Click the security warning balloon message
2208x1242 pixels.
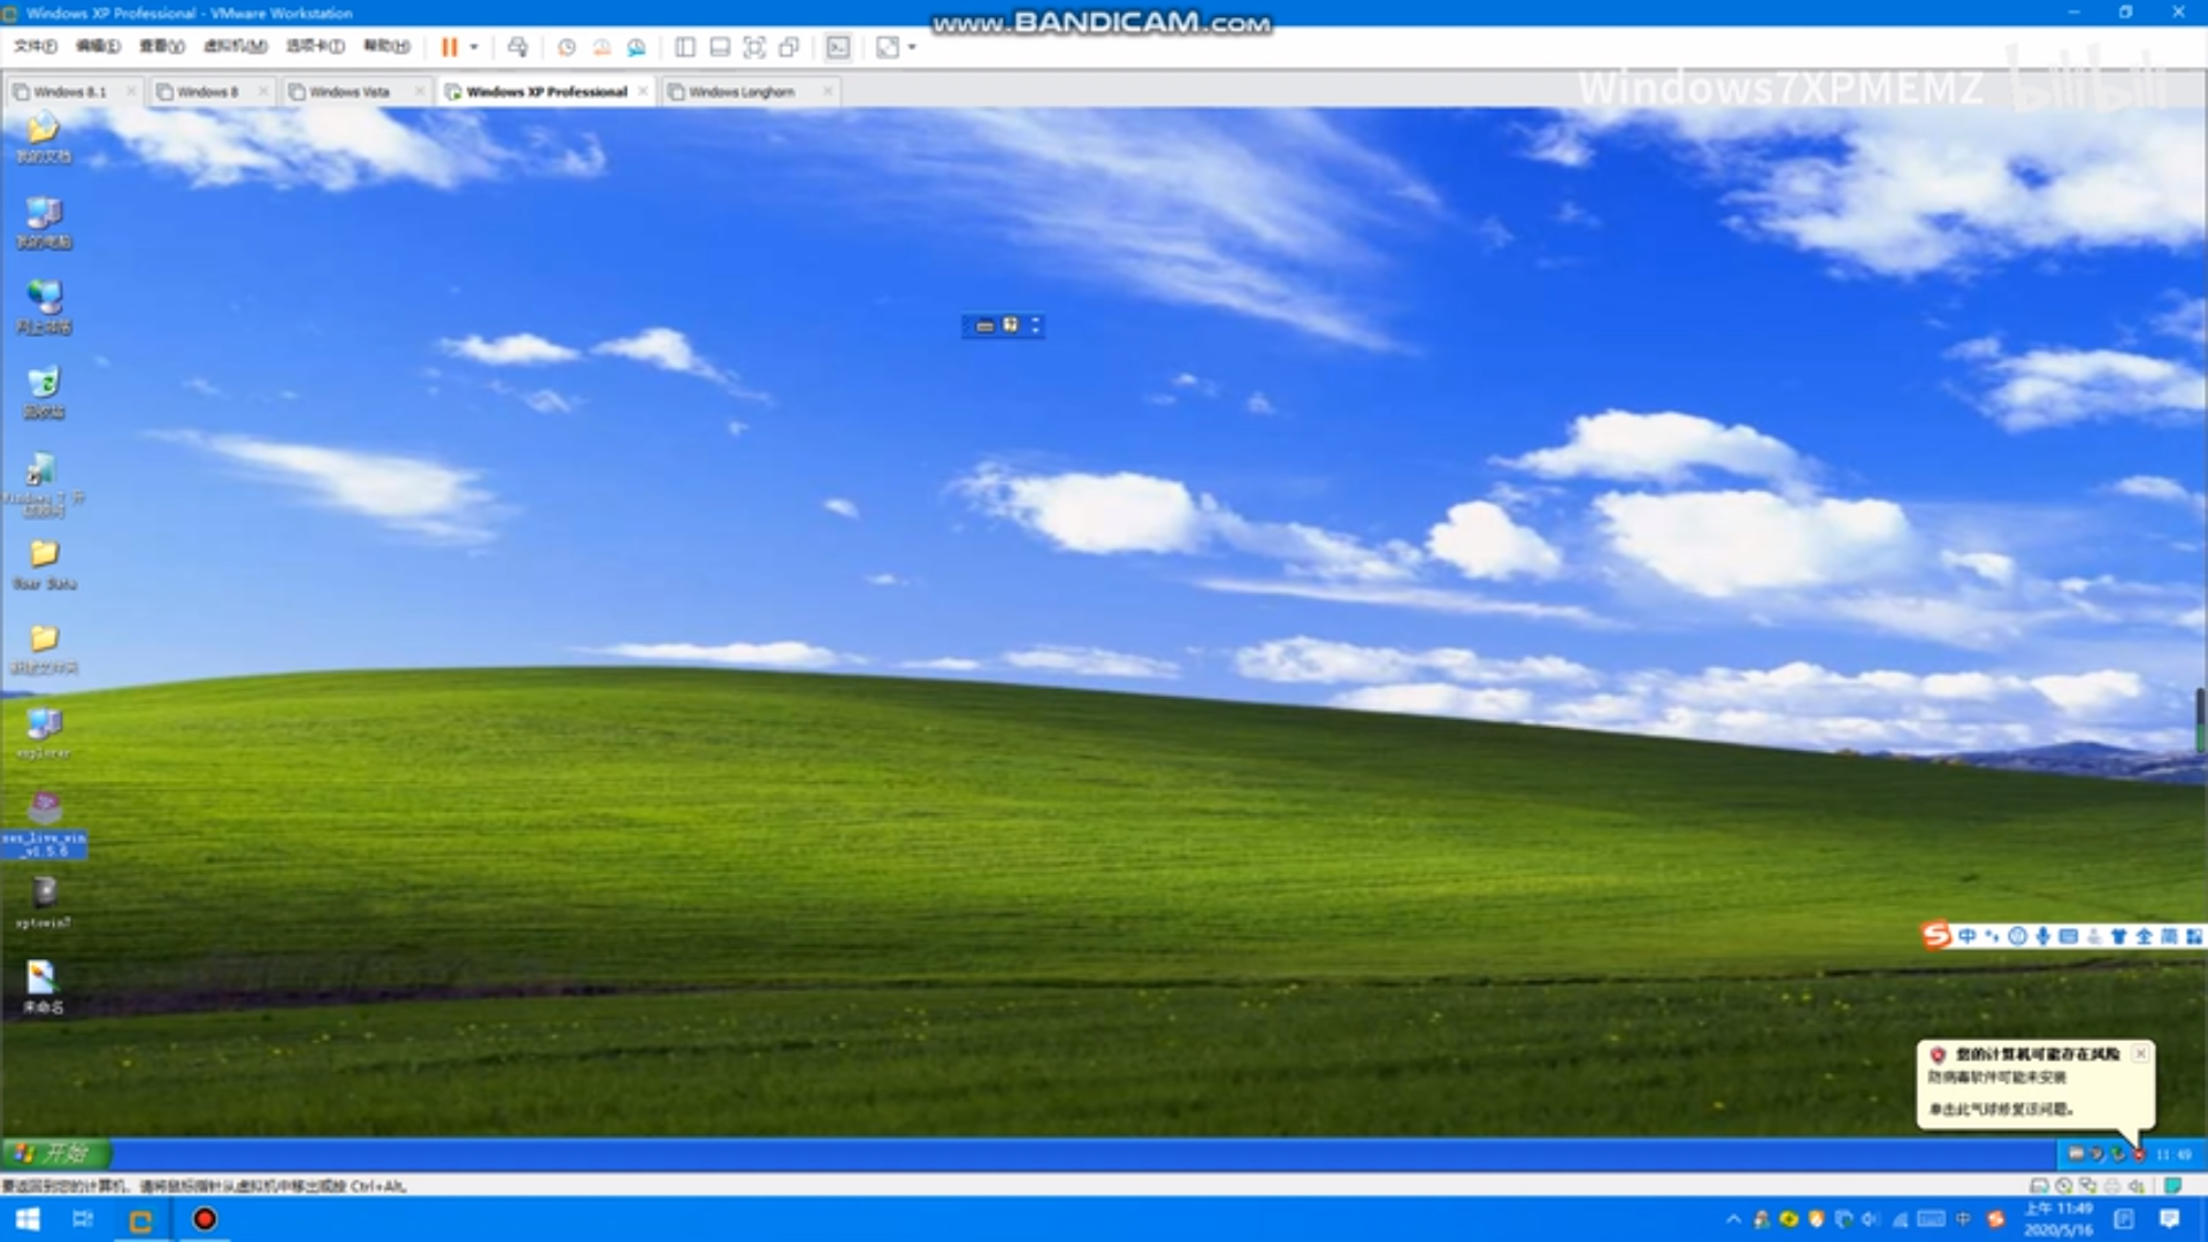(2034, 1083)
